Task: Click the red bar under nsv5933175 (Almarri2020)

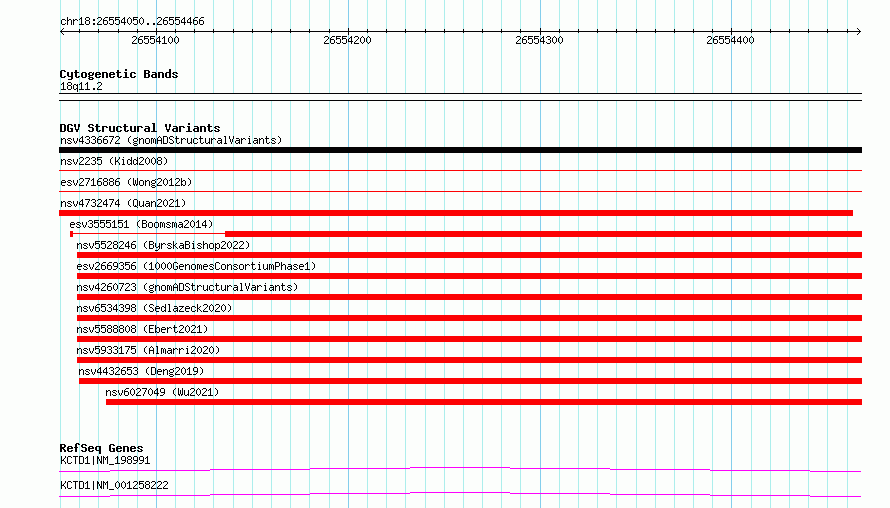Action: click(x=469, y=360)
